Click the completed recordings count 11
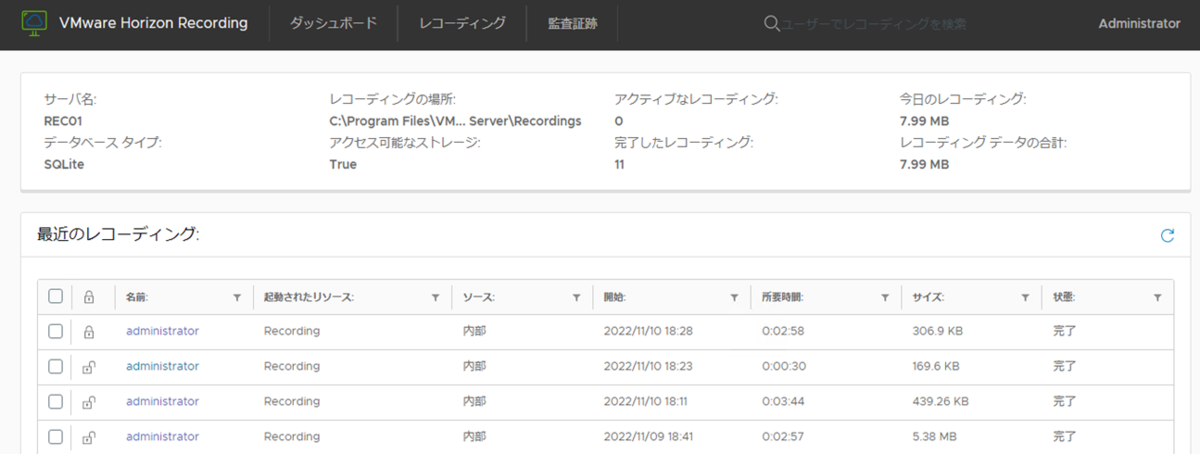The image size is (1200, 454). (x=619, y=164)
